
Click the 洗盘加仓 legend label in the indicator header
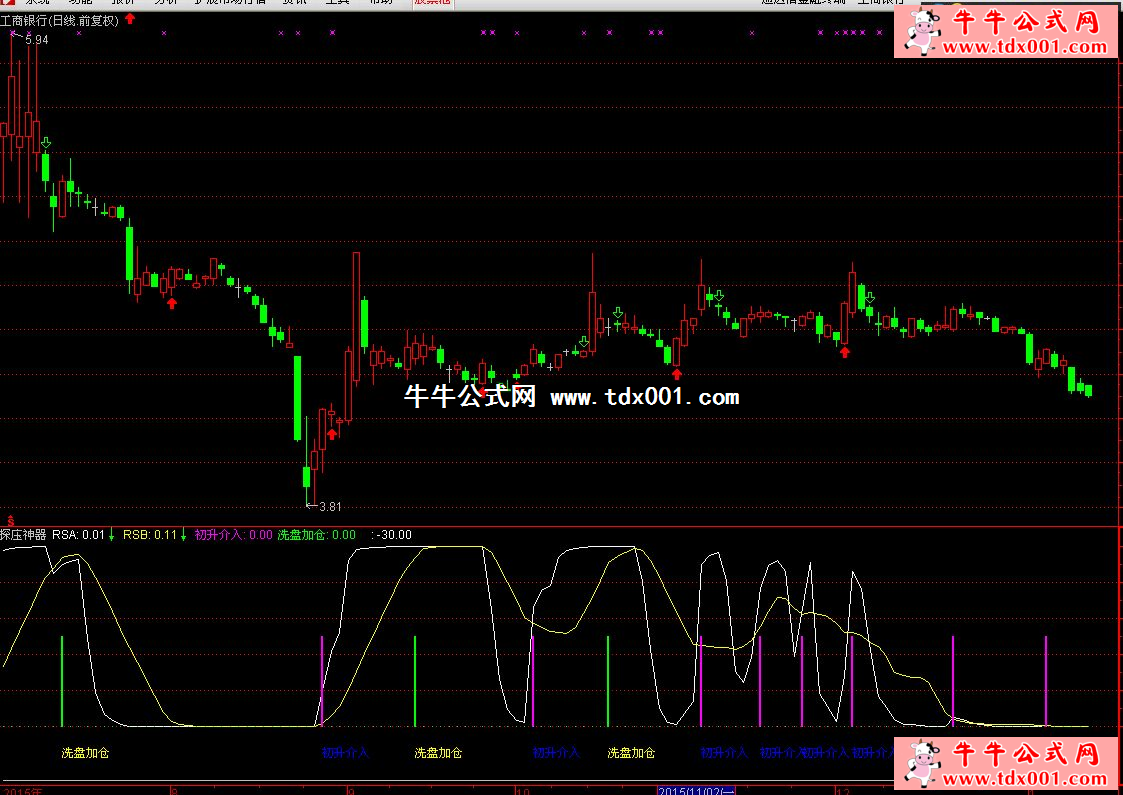coord(301,535)
